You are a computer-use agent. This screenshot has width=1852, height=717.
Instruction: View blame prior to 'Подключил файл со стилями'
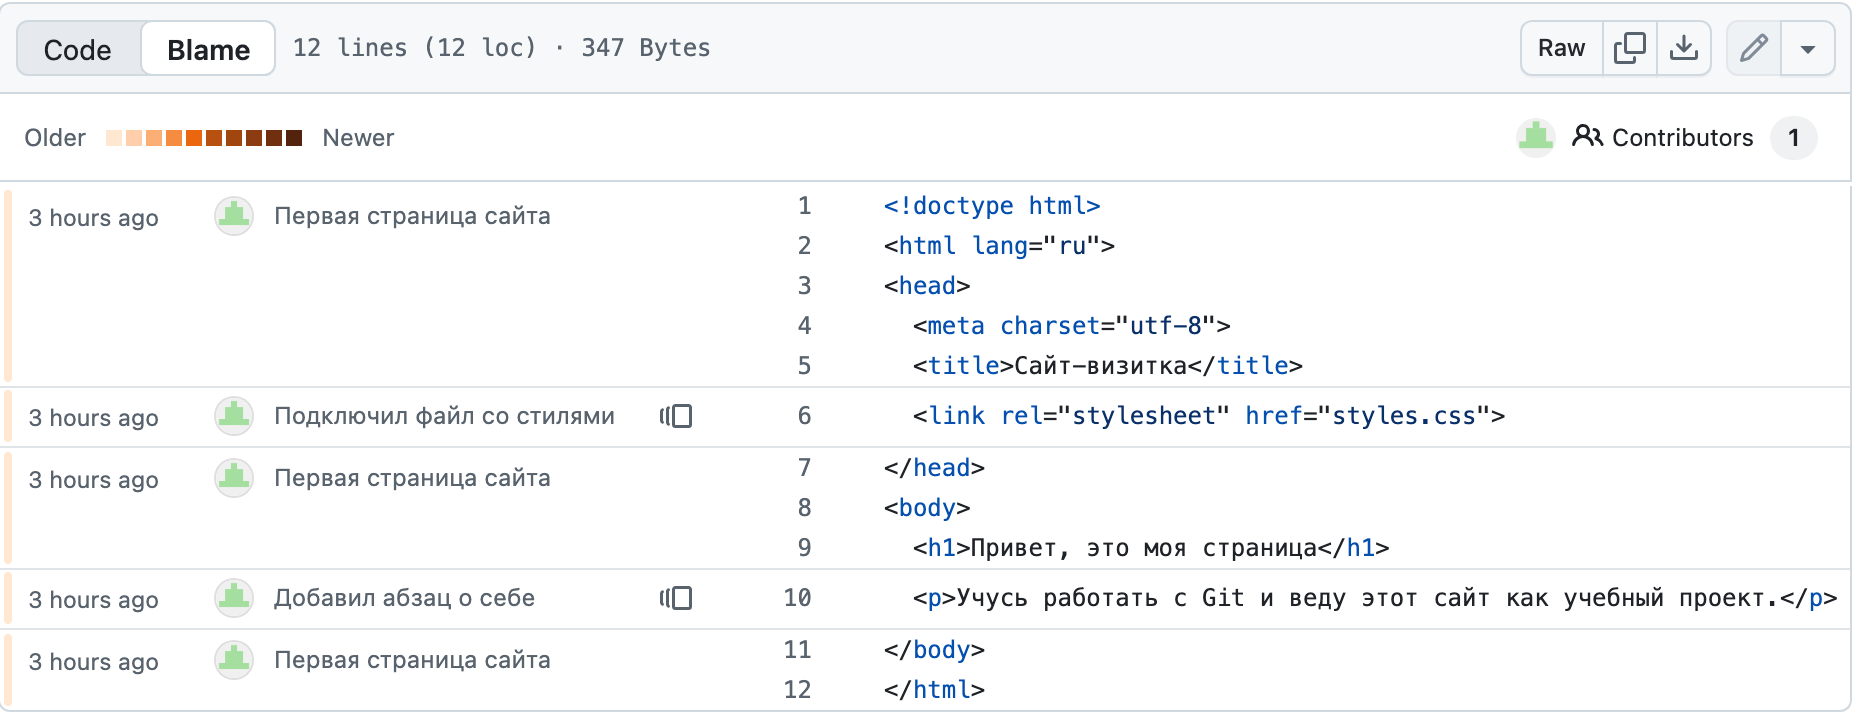pos(676,416)
